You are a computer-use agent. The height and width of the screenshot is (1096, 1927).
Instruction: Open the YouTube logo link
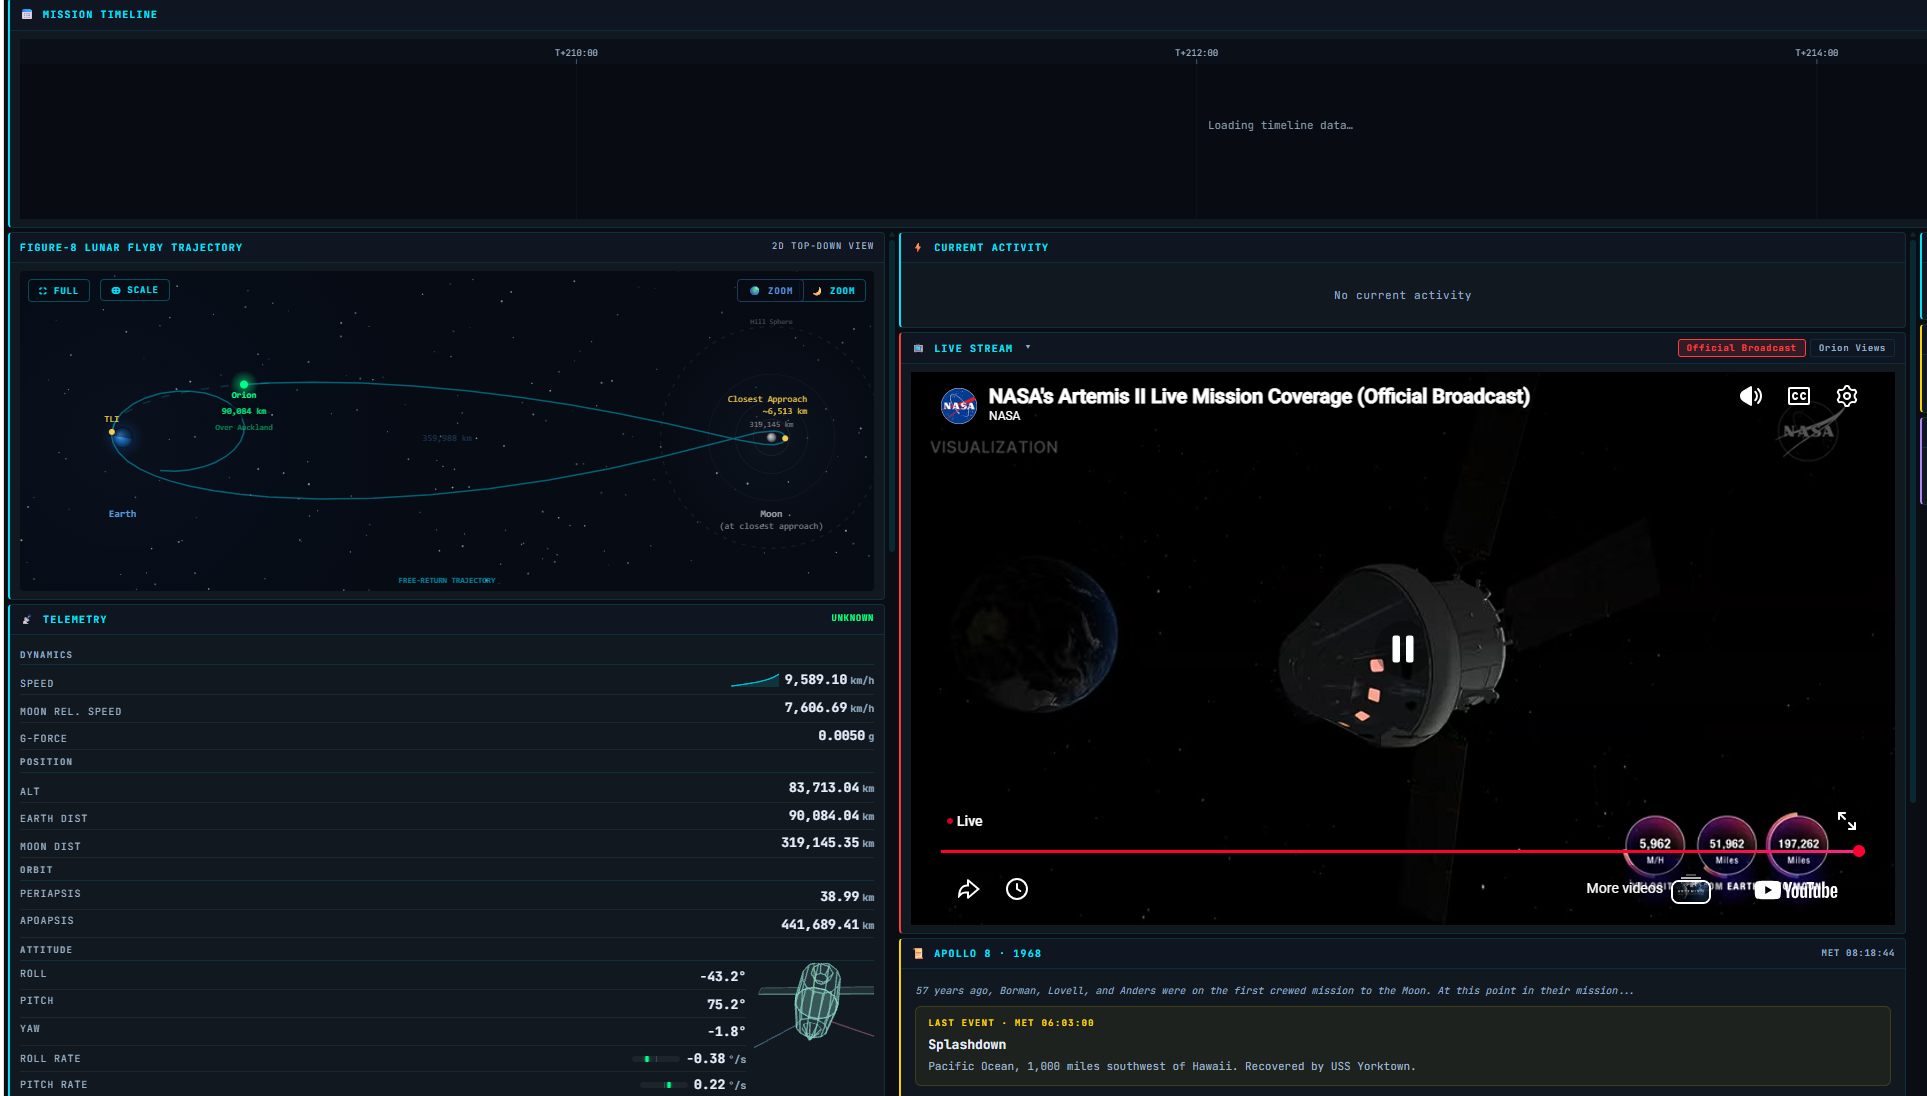coord(1796,890)
